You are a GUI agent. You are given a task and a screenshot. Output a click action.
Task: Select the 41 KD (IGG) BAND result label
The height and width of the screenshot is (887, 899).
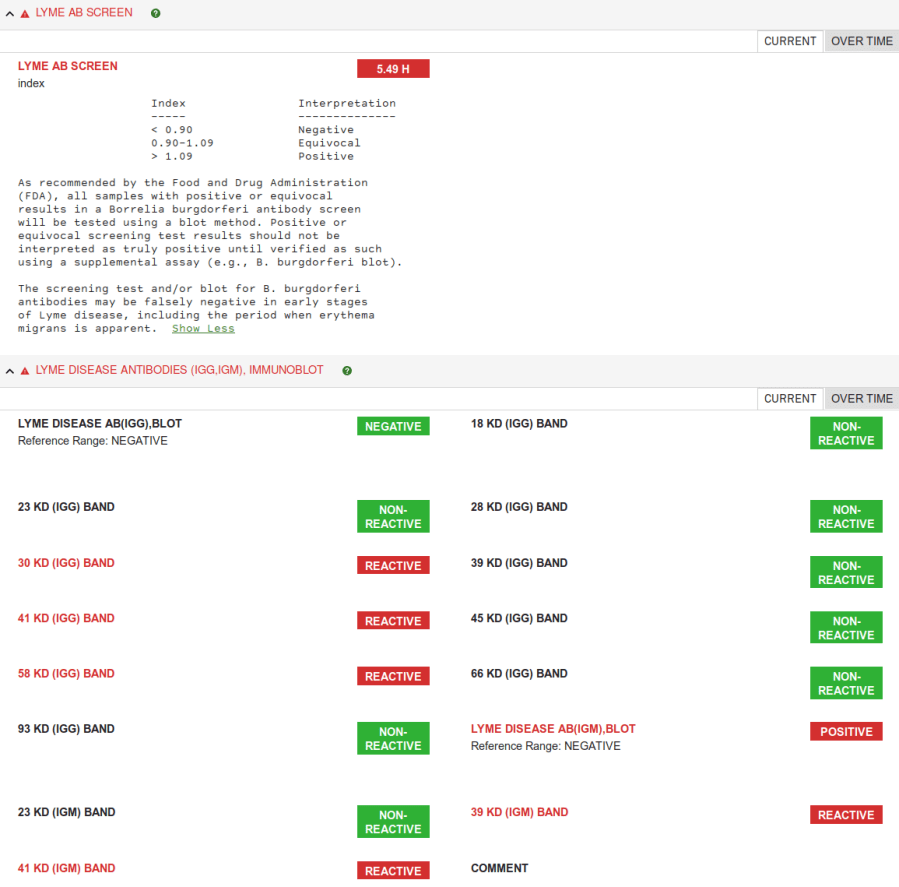[66, 619]
